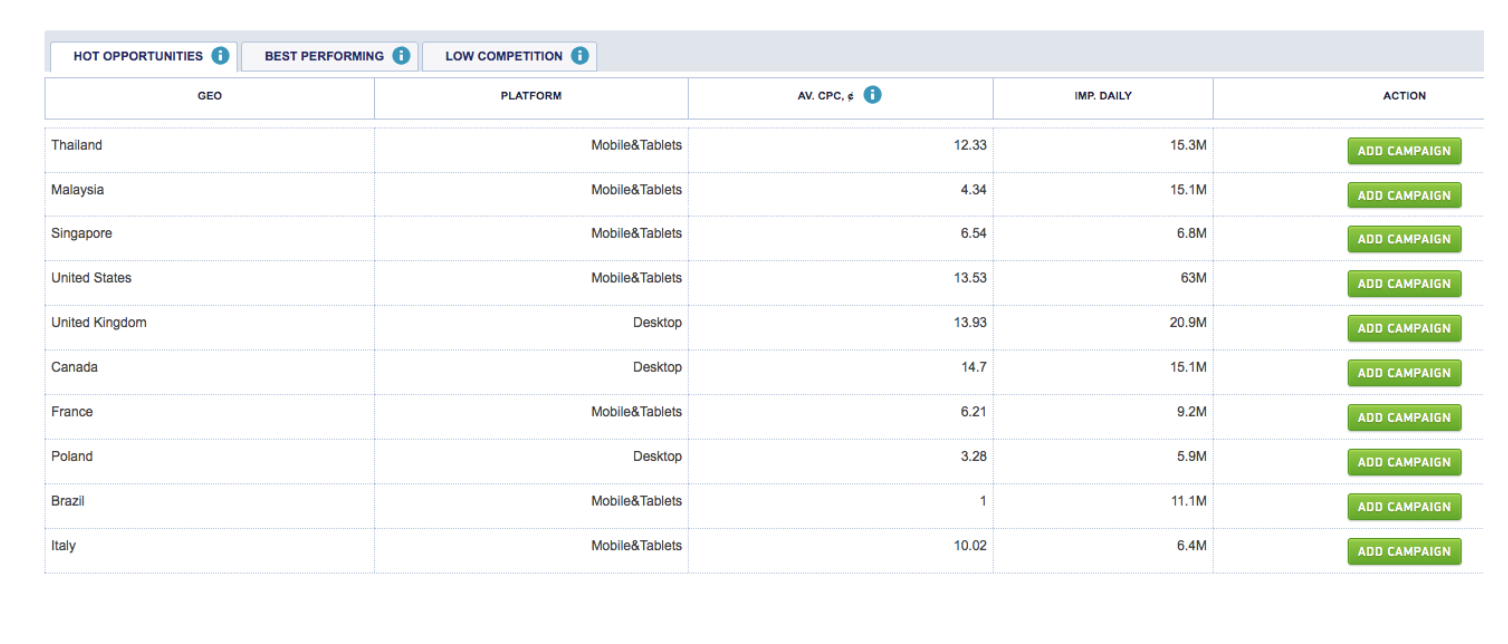Click the 12.33 CPC value
The width and height of the screenshot is (1508, 644).
click(x=970, y=145)
